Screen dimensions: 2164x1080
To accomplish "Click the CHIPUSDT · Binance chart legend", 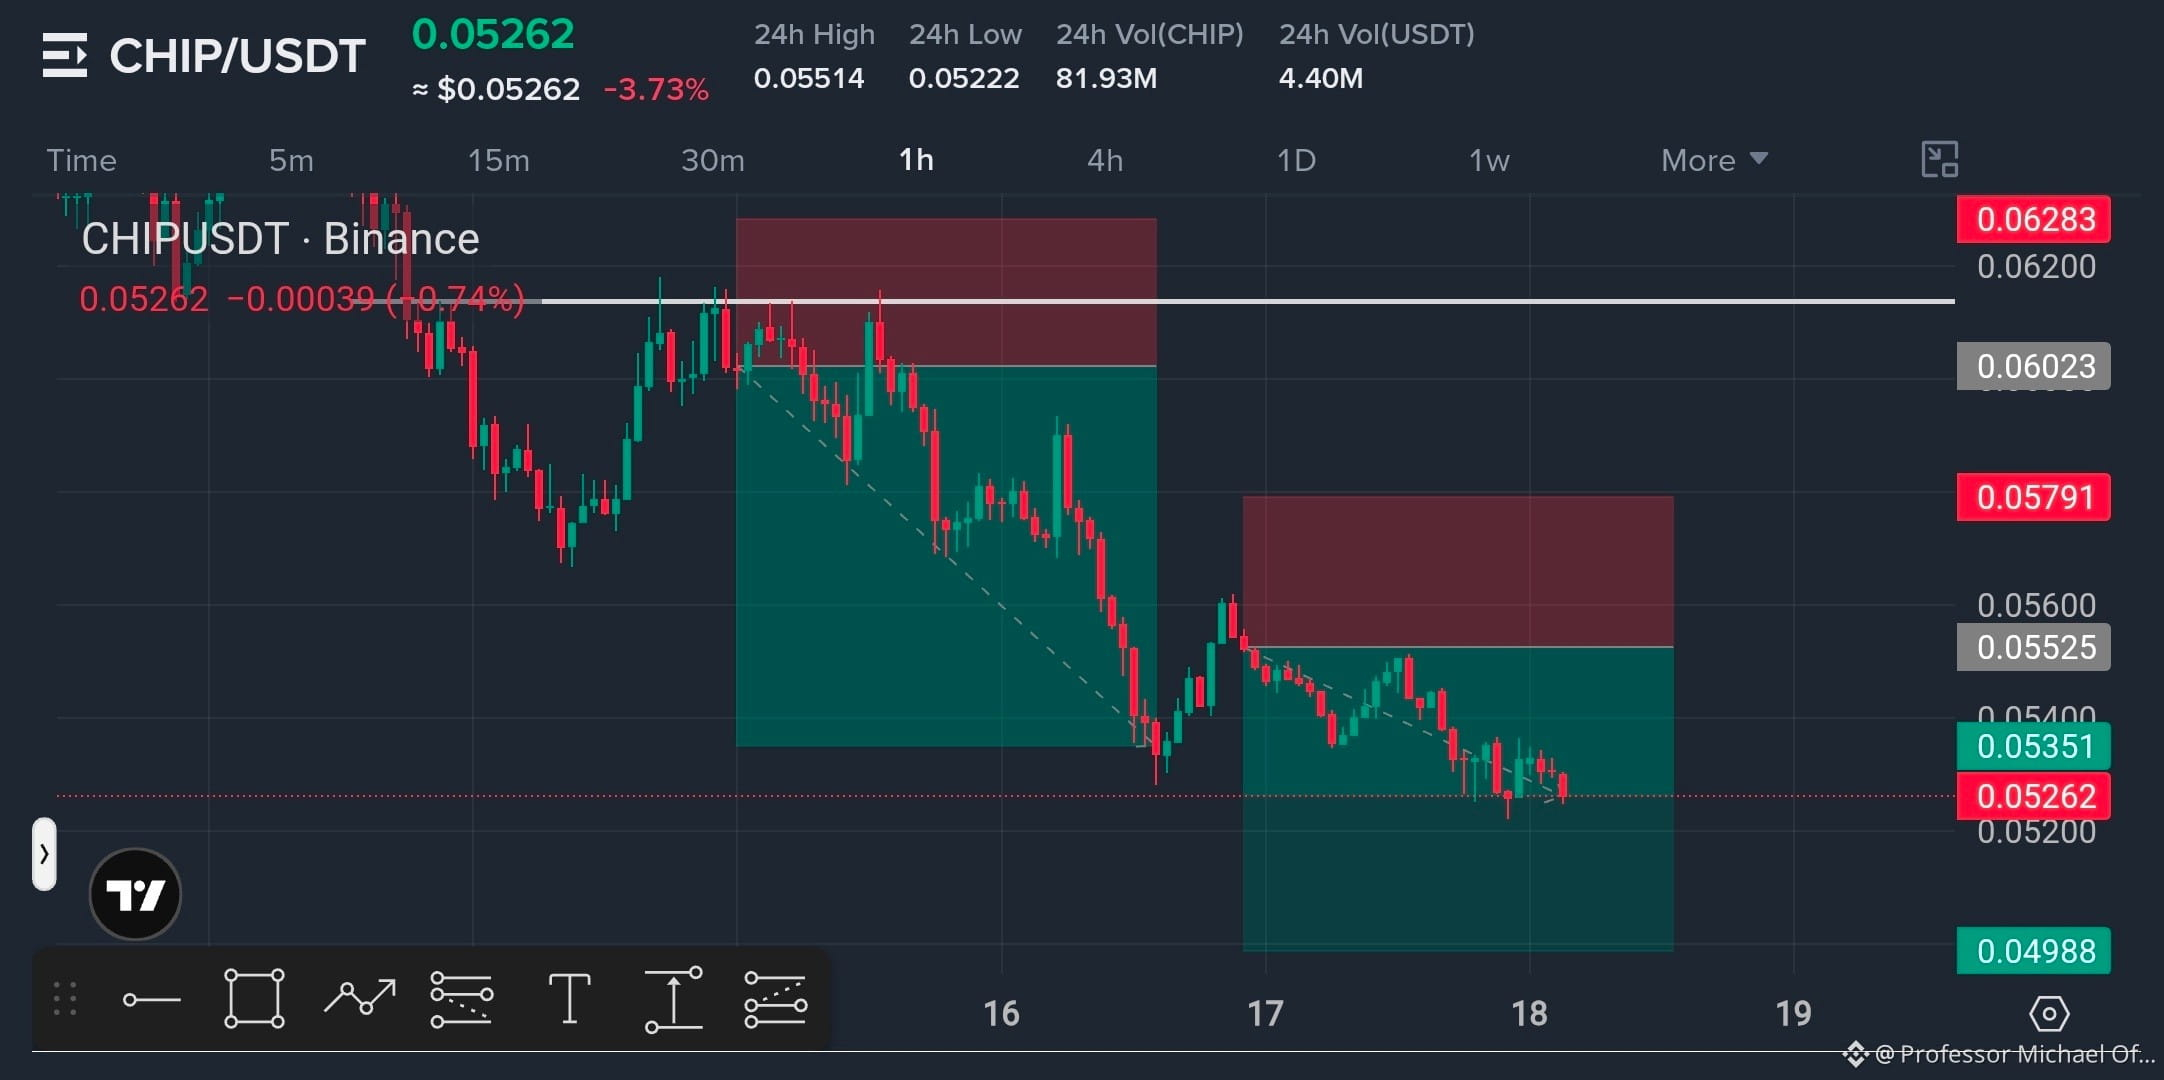I will coord(280,239).
